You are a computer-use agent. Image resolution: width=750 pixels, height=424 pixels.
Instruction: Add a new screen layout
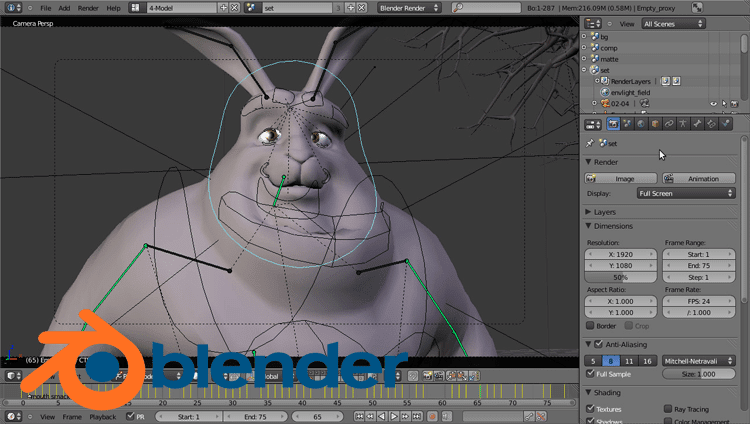pos(223,8)
